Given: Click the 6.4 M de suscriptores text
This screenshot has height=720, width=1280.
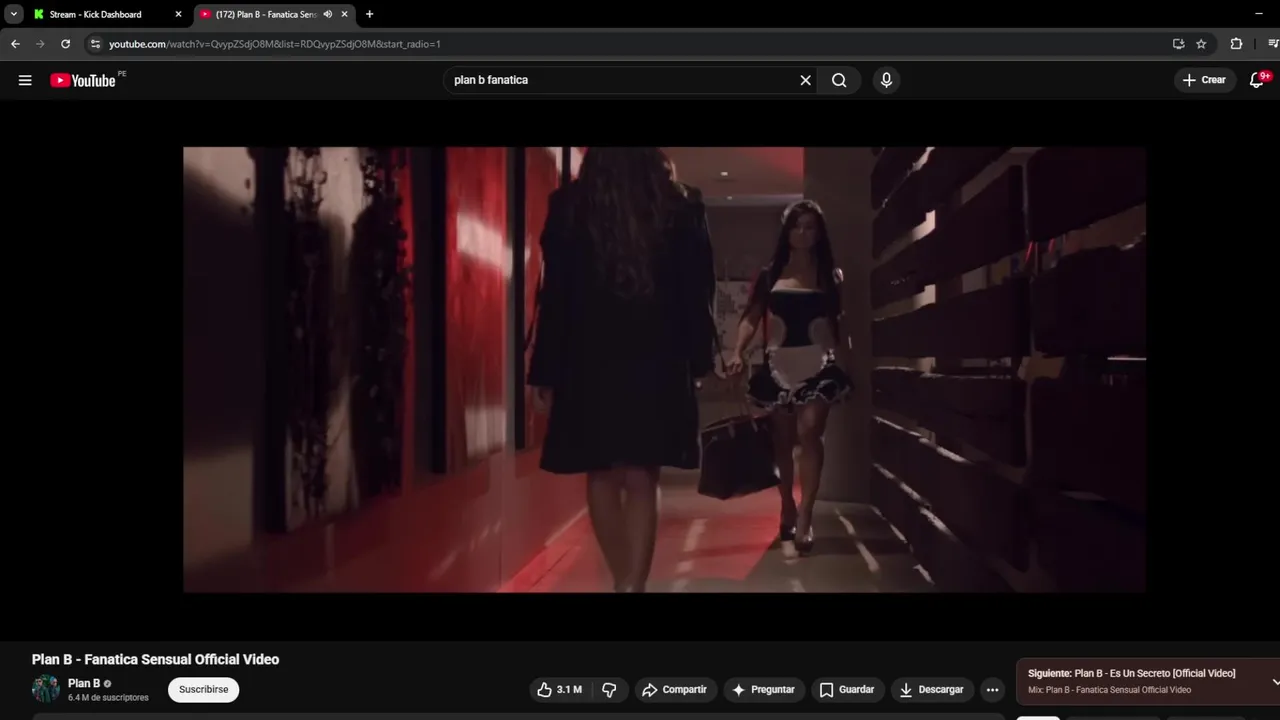Looking at the screenshot, I should (x=108, y=698).
